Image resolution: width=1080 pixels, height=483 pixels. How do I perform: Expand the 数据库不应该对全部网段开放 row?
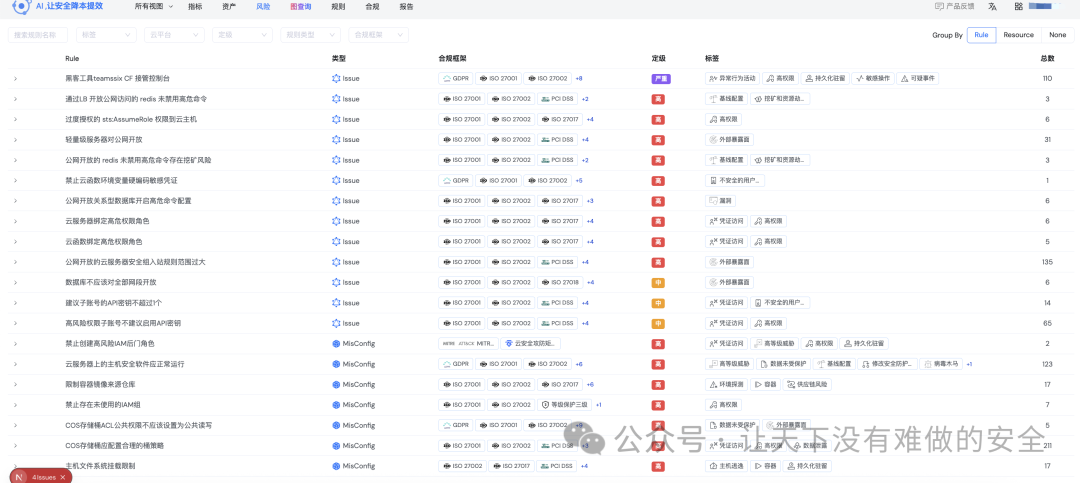[x=15, y=282]
